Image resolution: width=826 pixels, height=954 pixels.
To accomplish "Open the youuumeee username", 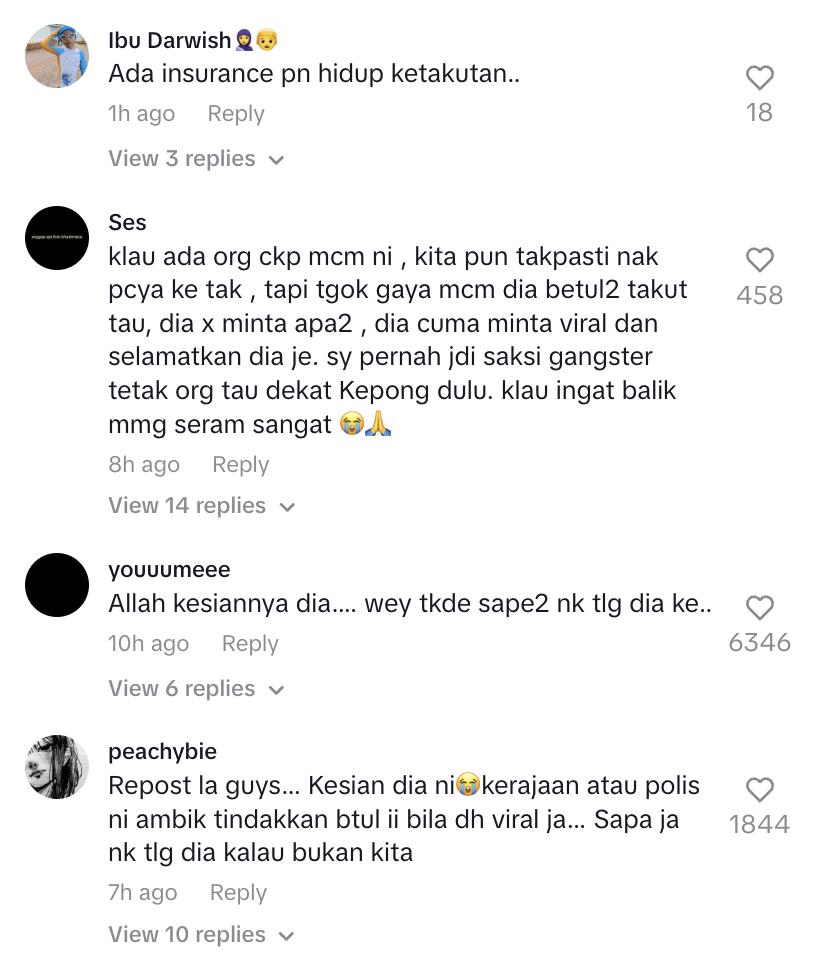I will (169, 570).
